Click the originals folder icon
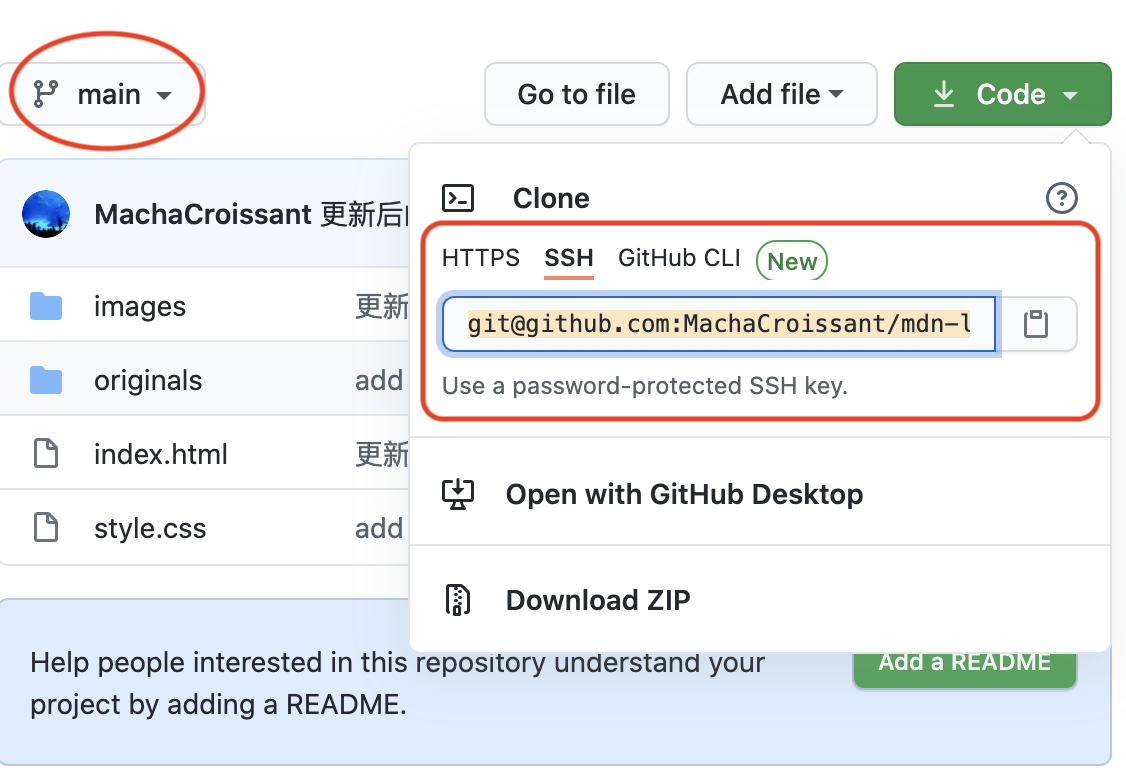 tap(46, 380)
